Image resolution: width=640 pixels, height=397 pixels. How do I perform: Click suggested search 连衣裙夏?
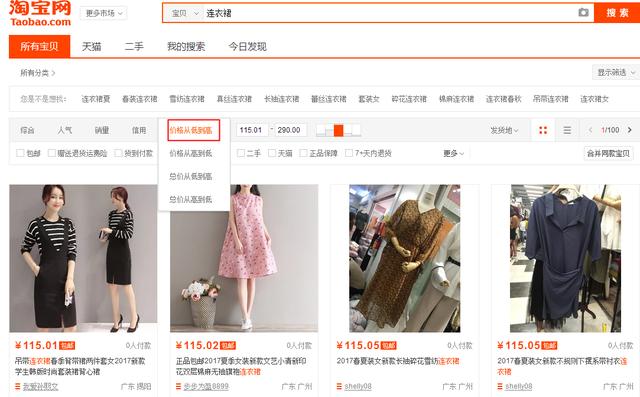tap(96, 99)
